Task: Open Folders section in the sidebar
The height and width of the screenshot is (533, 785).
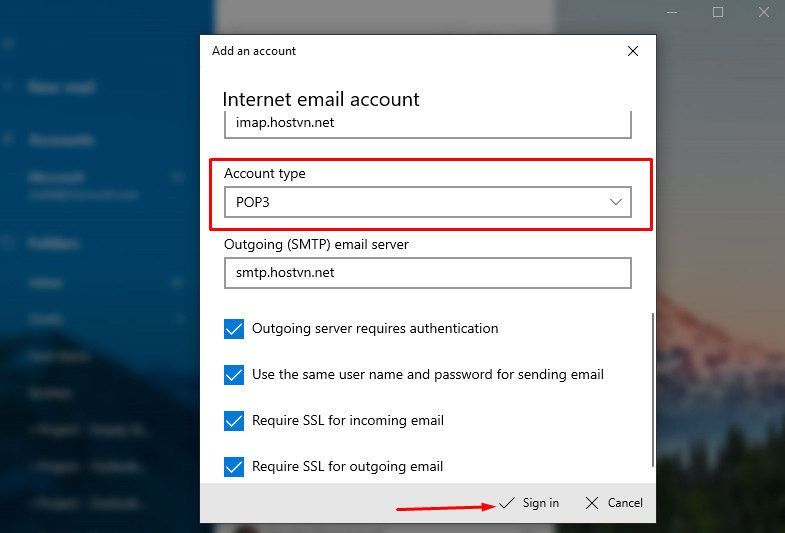Action: pyautogui.click(x=54, y=243)
